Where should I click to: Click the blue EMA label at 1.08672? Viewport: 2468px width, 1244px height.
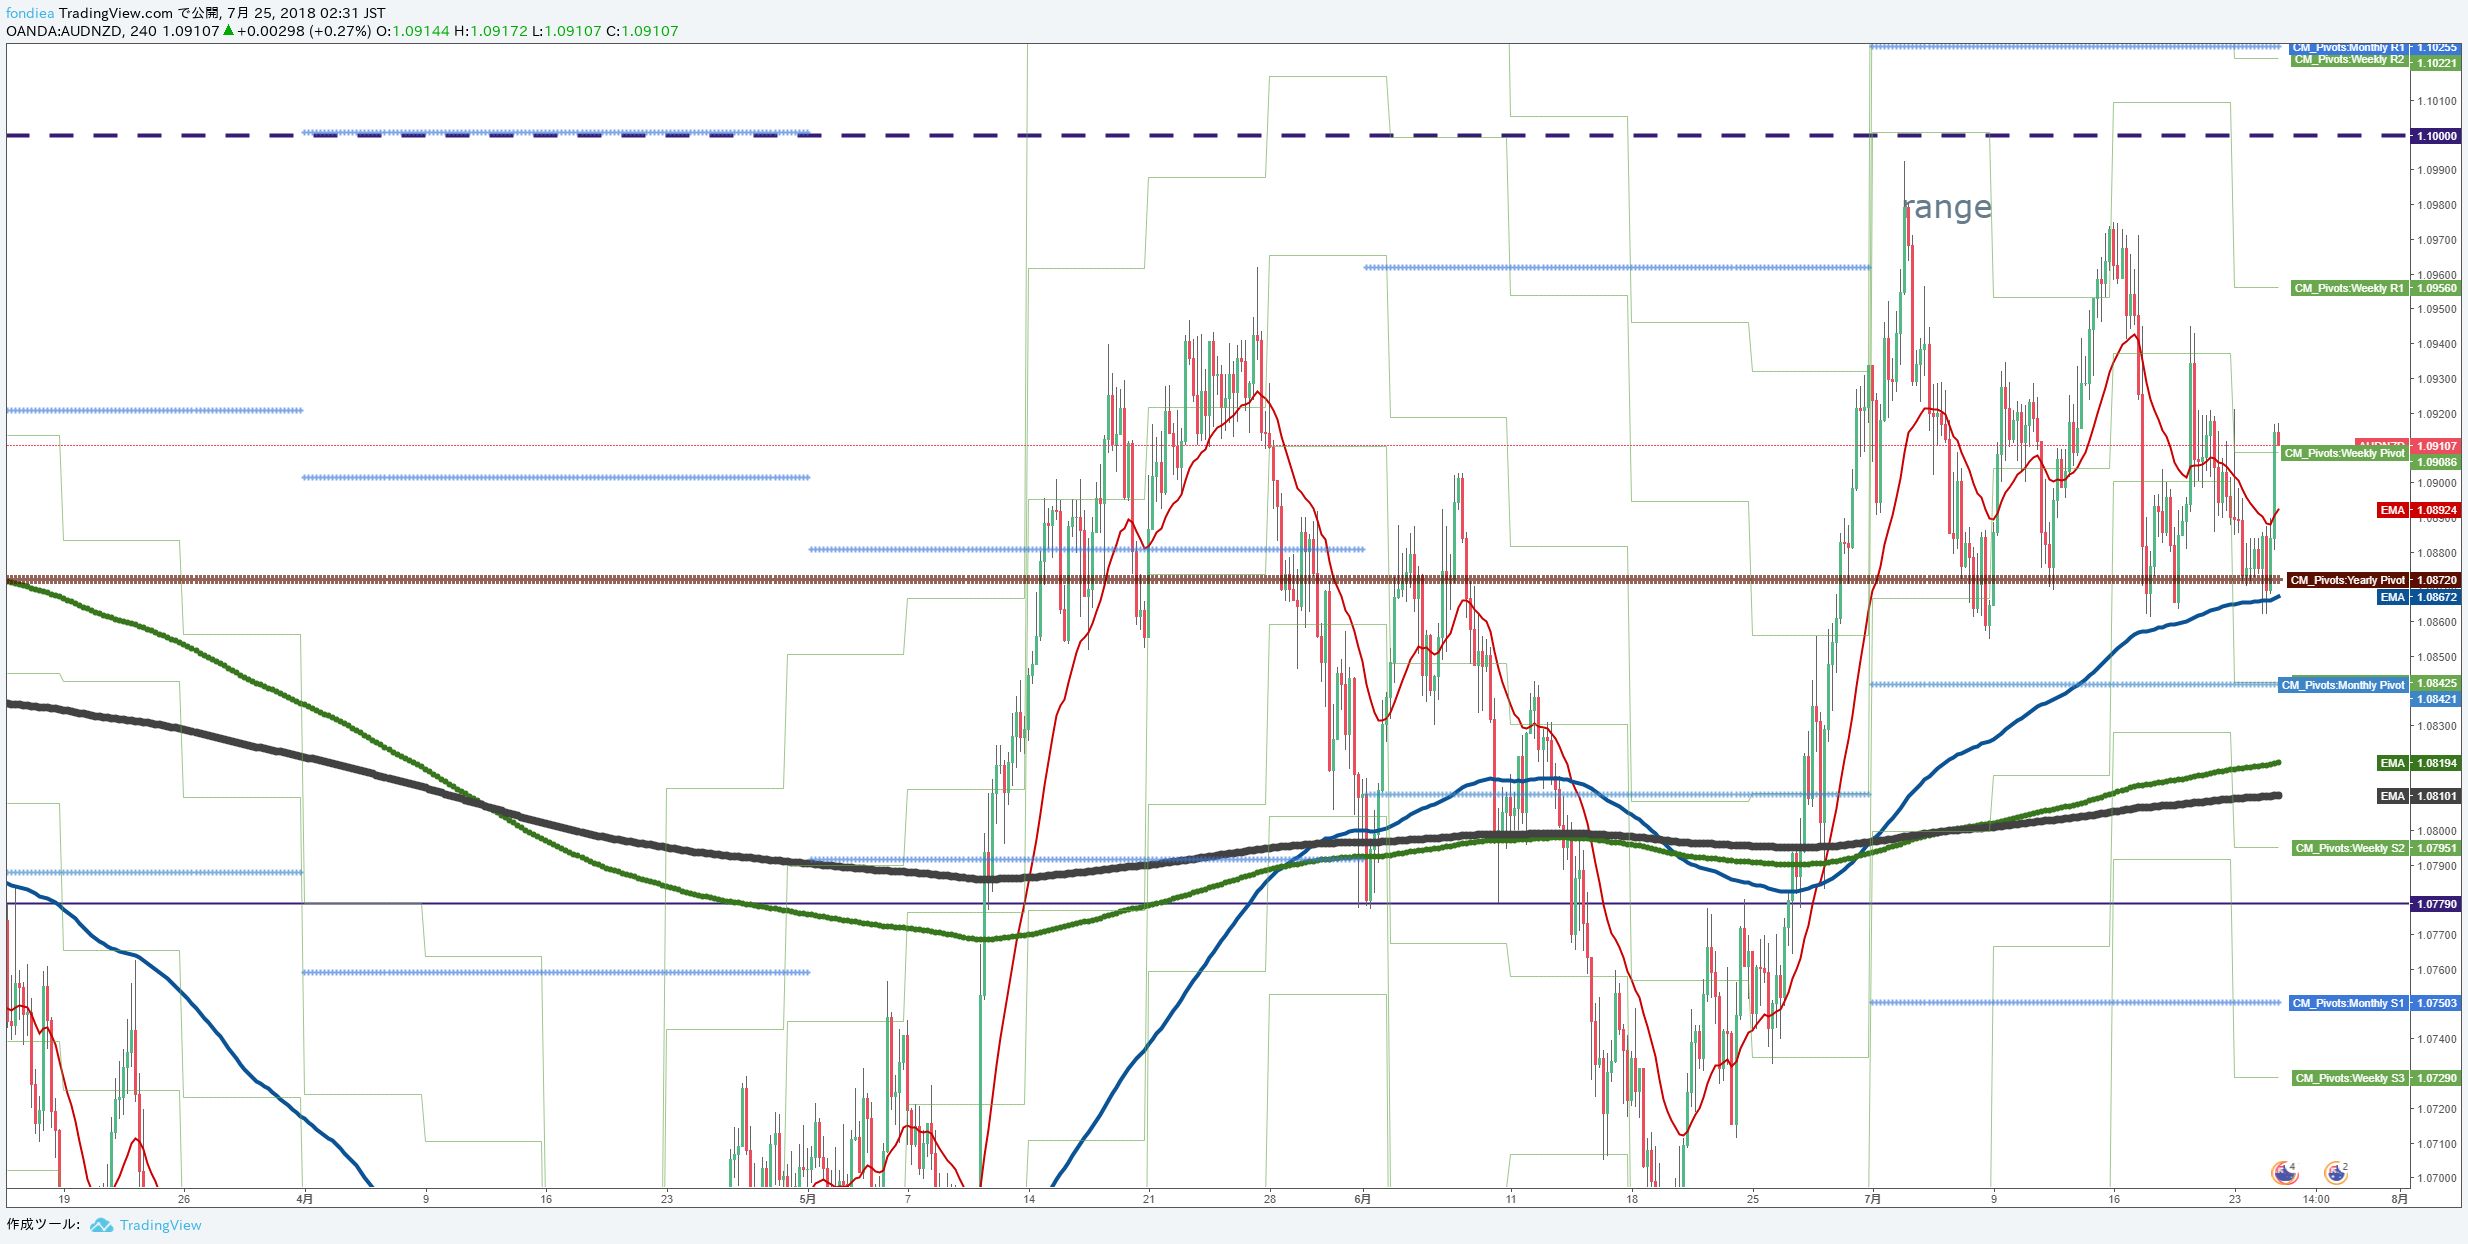[x=2392, y=597]
